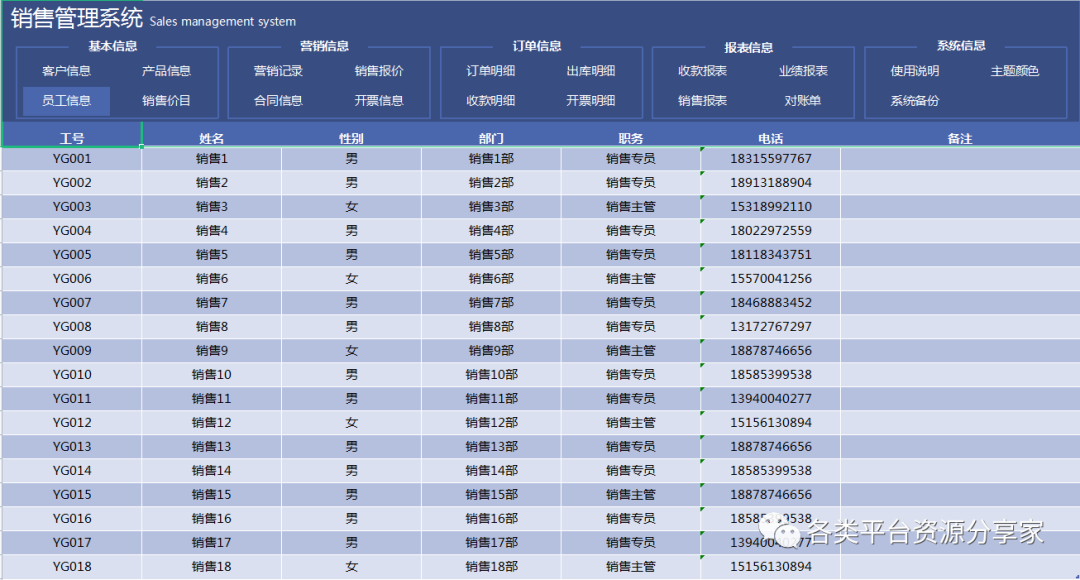This screenshot has width=1080, height=580.
Task: Select the highlighted 员工信息 button
Action: pyautogui.click(x=66, y=101)
